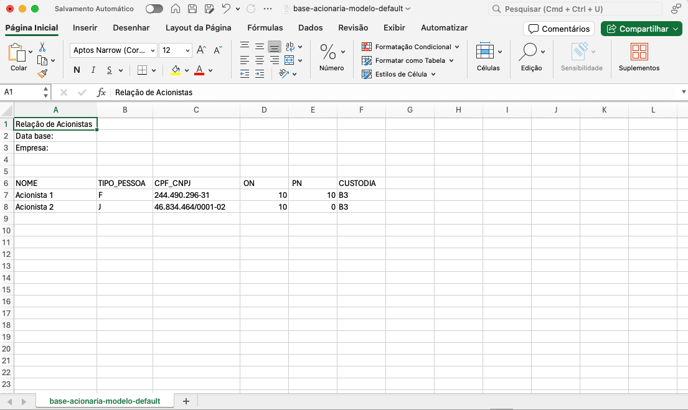The height and width of the screenshot is (410, 688).
Task: Align text to middle icon
Action: tap(260, 46)
